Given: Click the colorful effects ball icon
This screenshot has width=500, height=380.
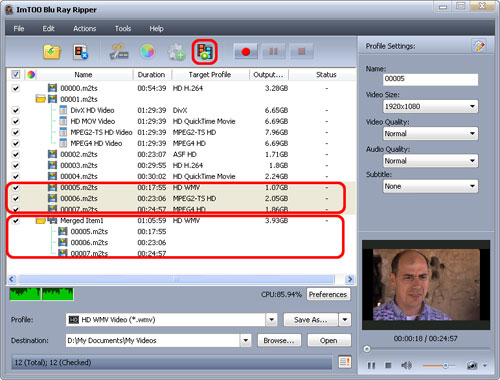Looking at the screenshot, I should point(147,52).
